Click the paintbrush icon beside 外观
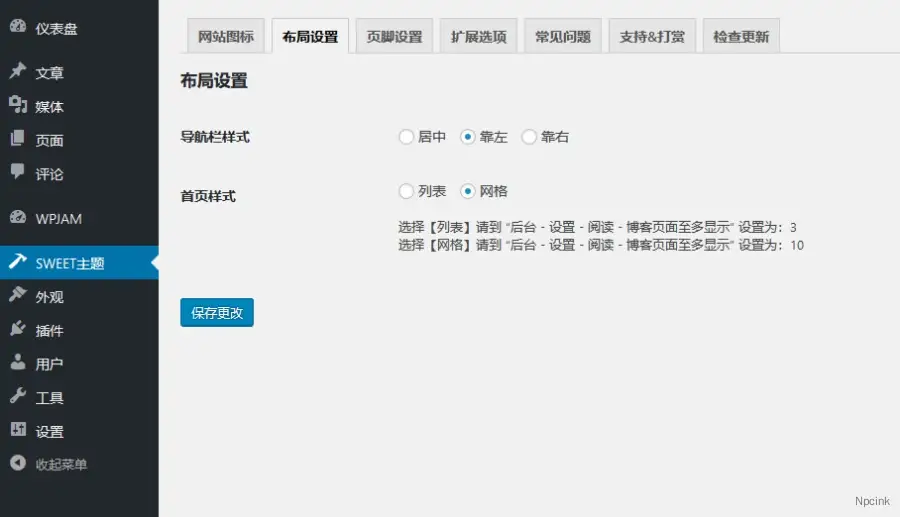This screenshot has width=900, height=517. [18, 294]
